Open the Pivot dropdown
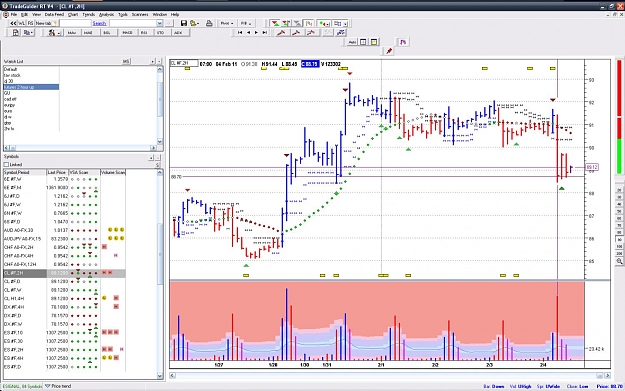Screen dimensions: 625x391 point(226,24)
